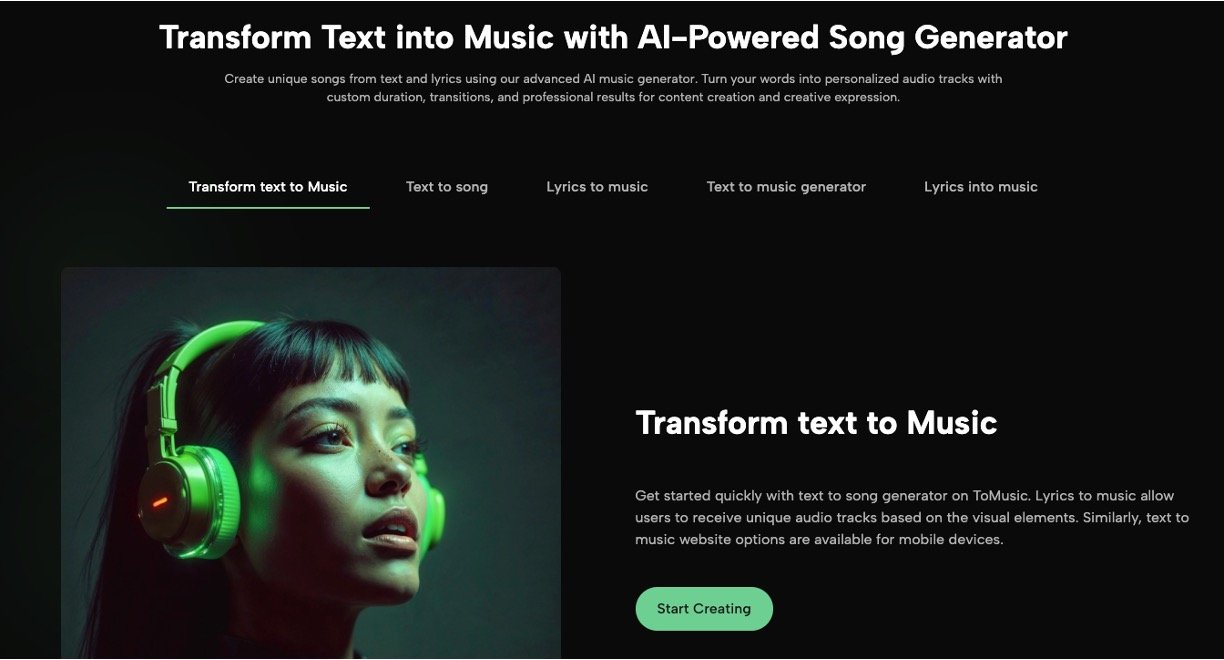
Task: Open the Lyrics to music tab
Action: pos(597,187)
